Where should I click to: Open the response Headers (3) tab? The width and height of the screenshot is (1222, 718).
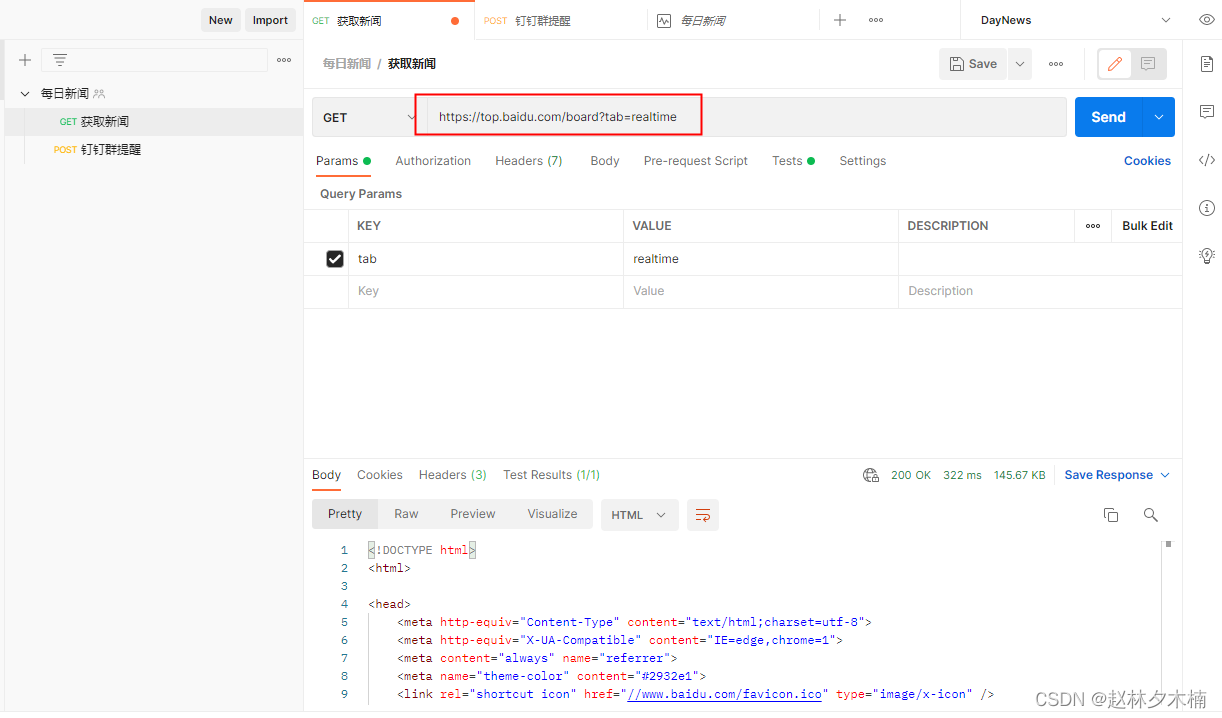point(453,475)
